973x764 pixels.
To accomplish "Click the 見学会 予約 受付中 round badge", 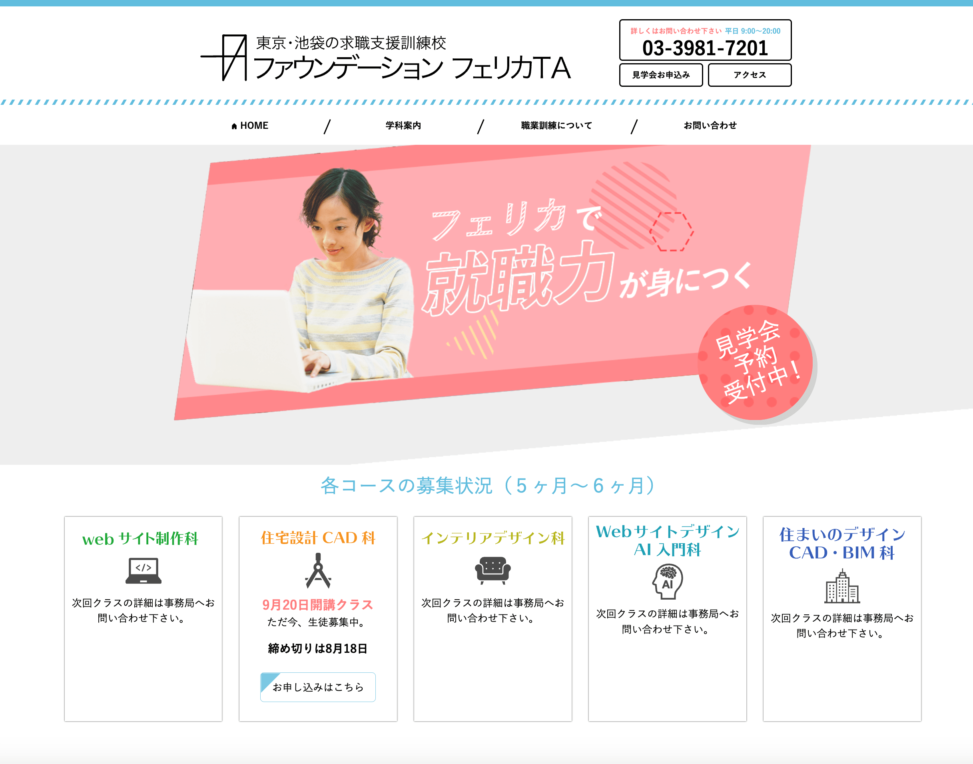I will pyautogui.click(x=755, y=362).
